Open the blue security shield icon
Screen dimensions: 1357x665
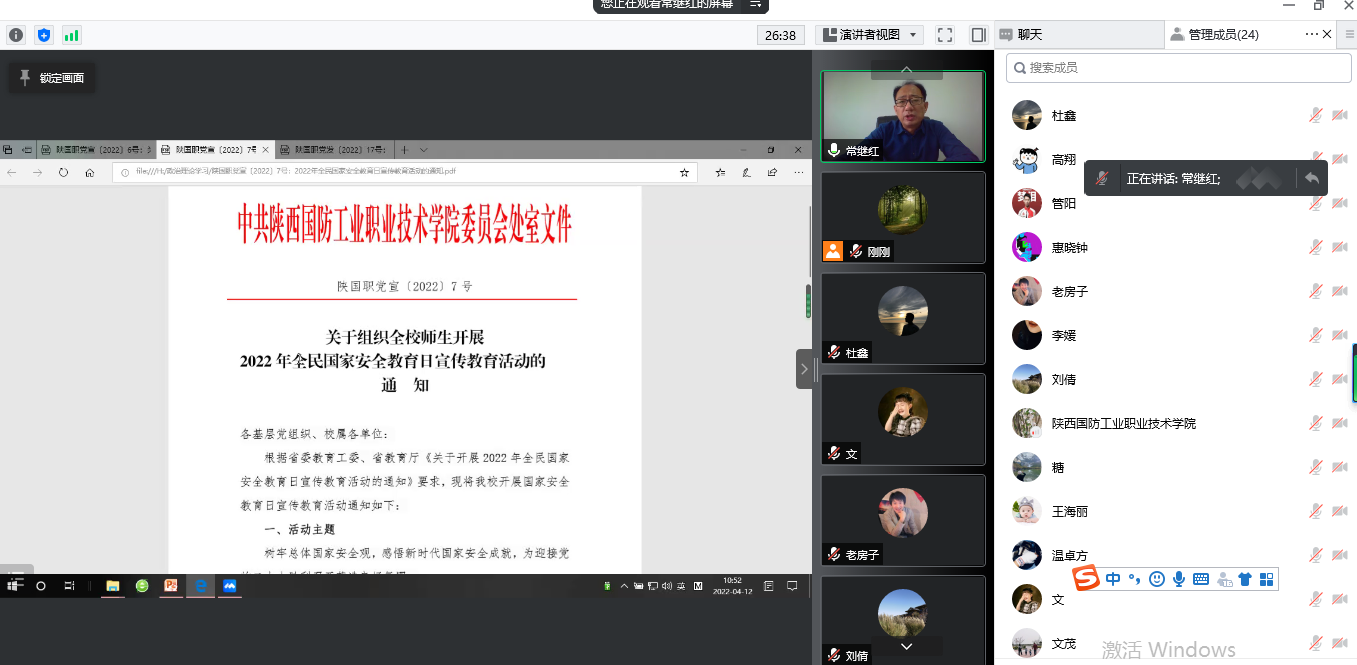coord(44,35)
